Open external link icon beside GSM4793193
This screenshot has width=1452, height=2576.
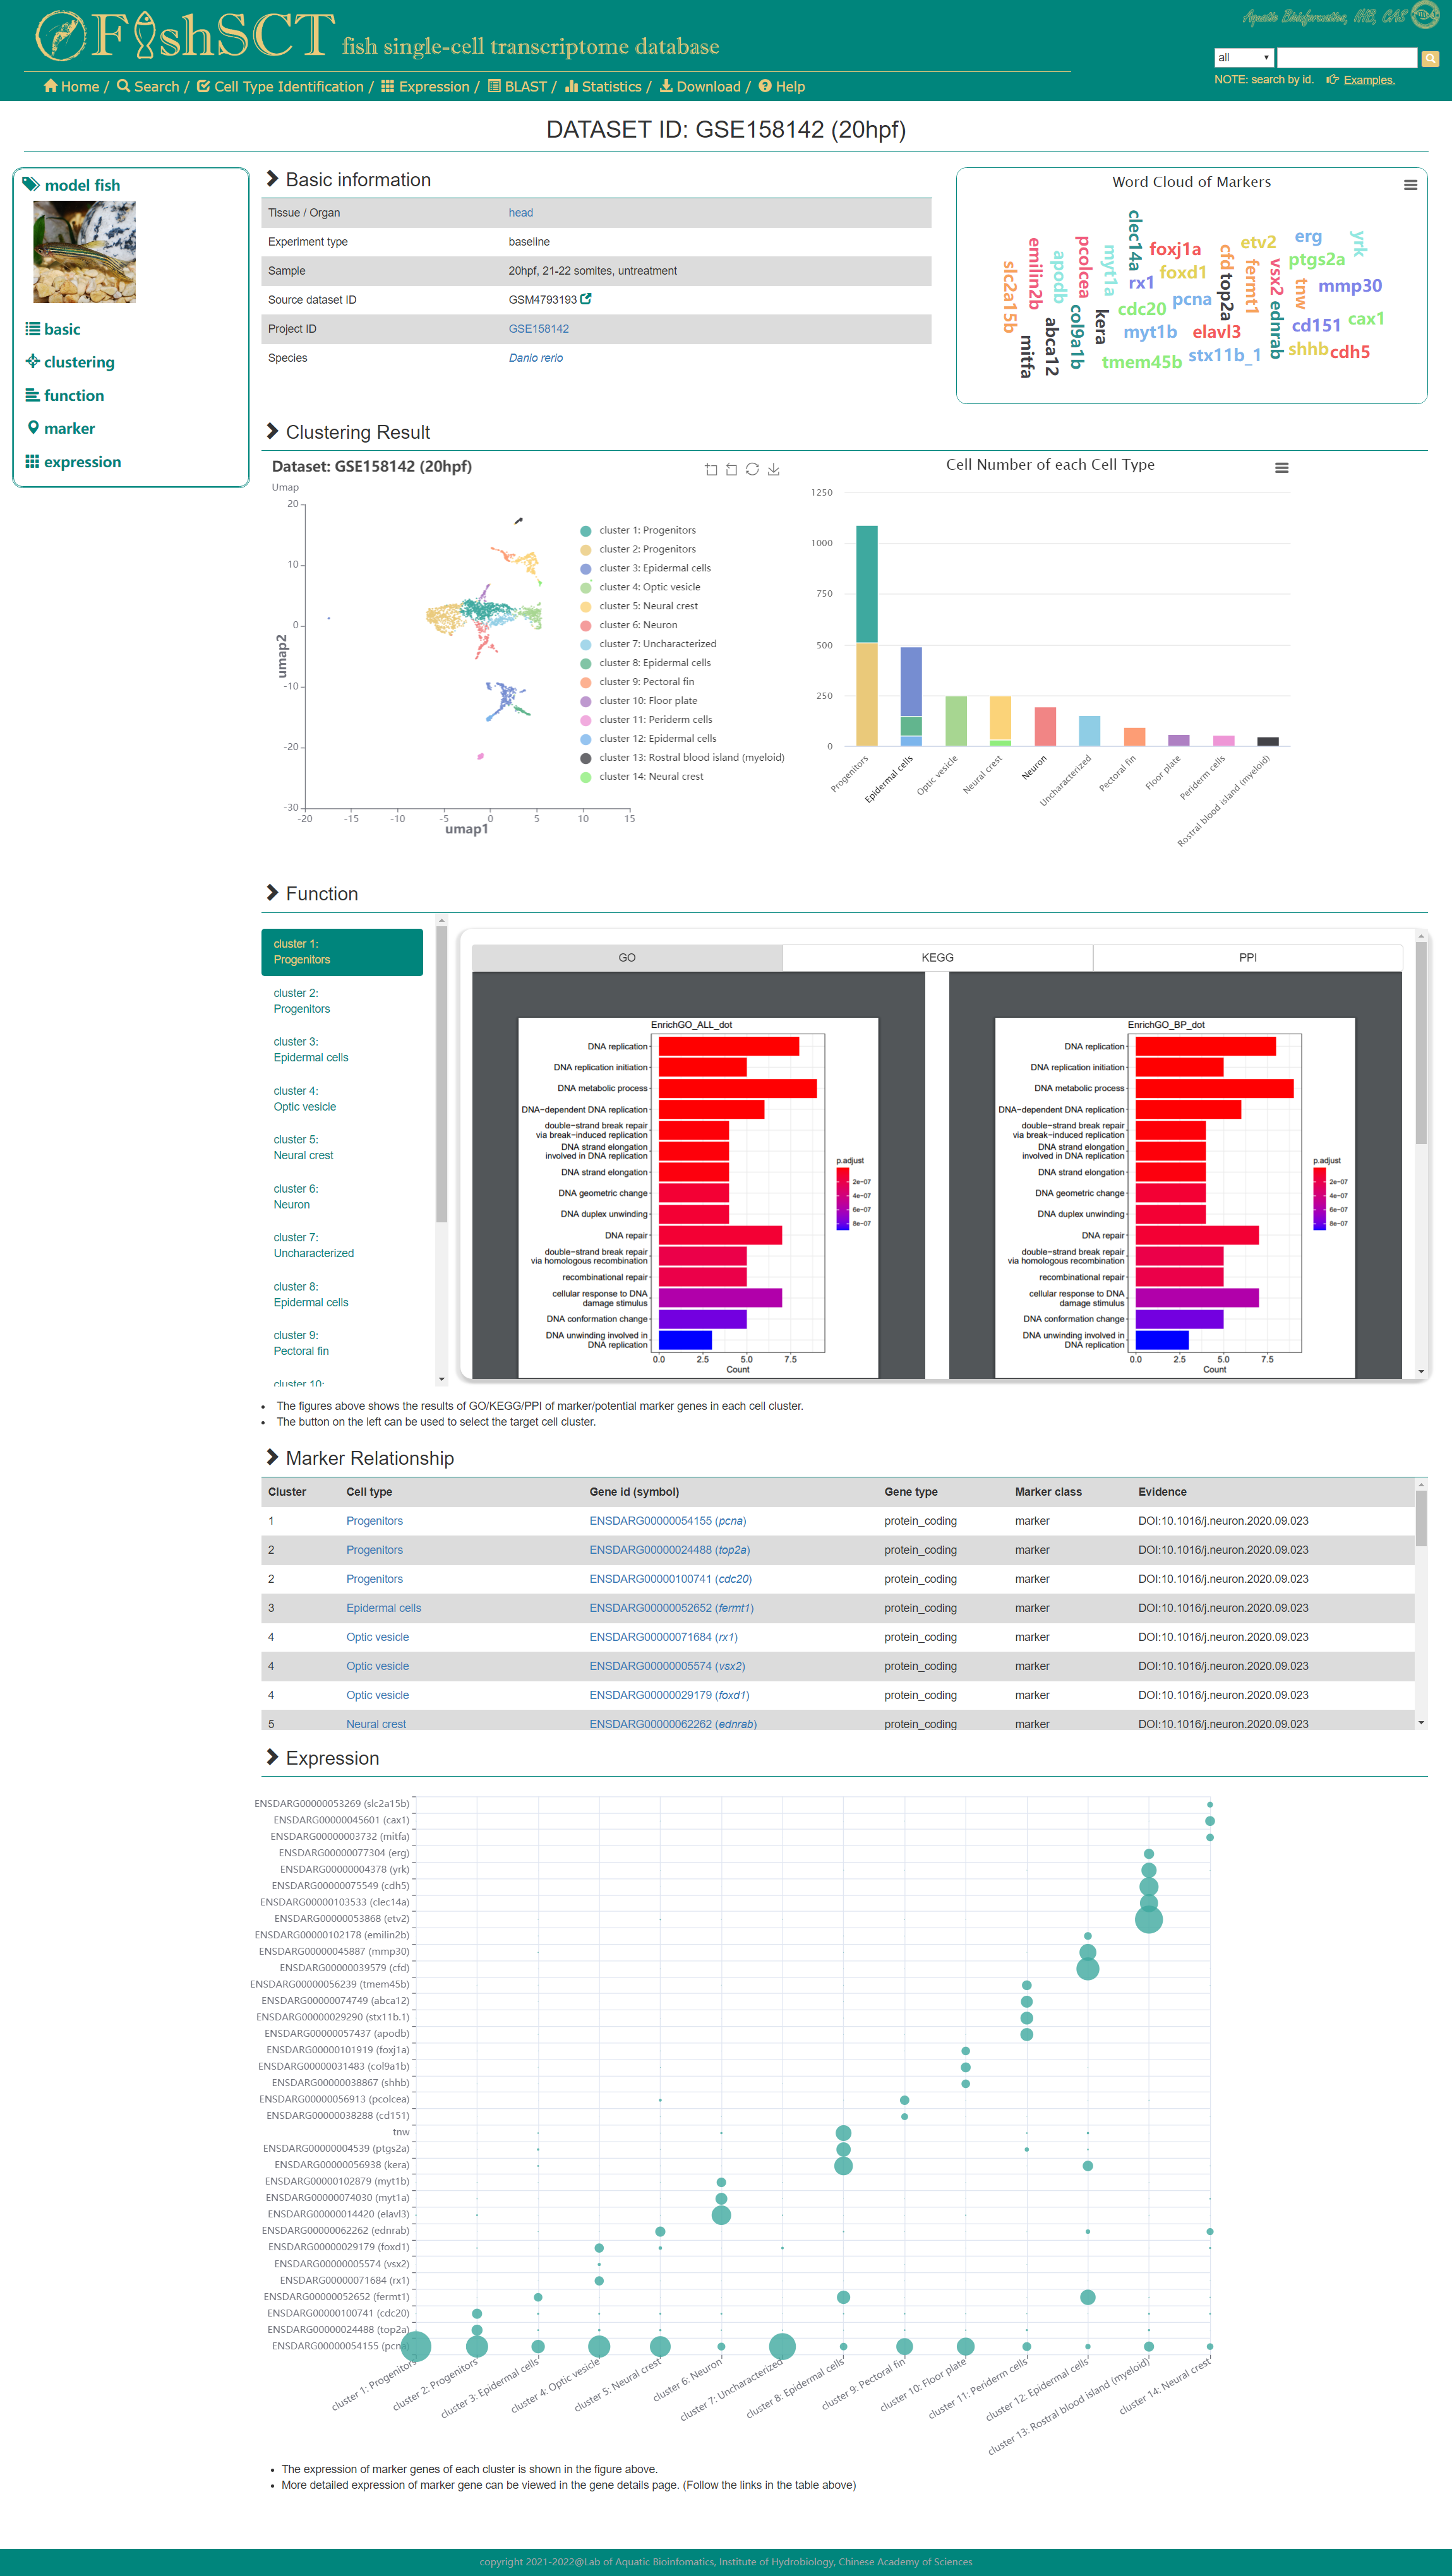click(x=586, y=299)
